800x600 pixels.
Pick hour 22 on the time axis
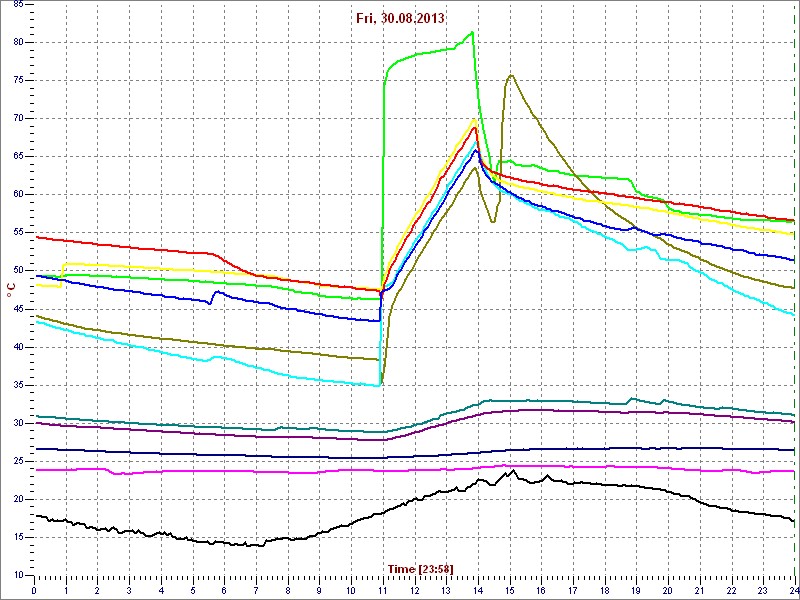731,590
